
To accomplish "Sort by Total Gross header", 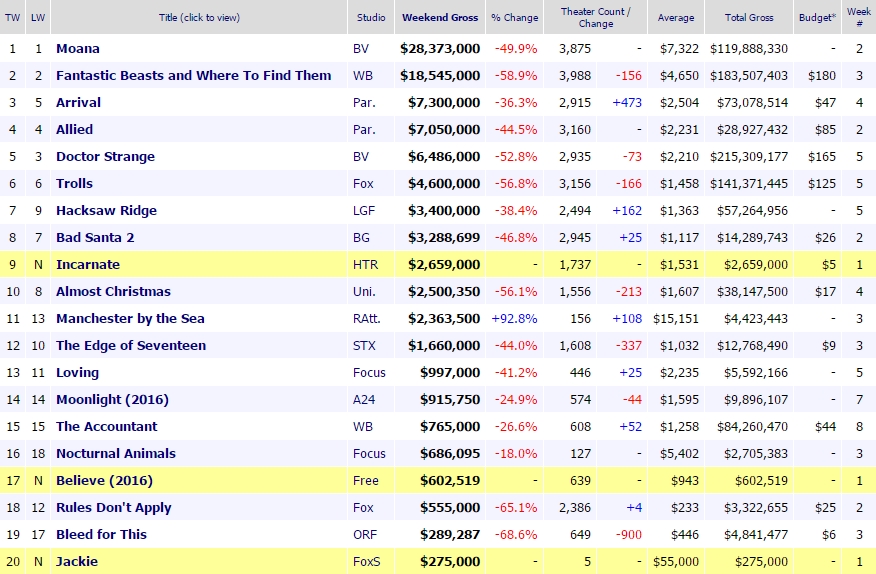I will pos(749,17).
